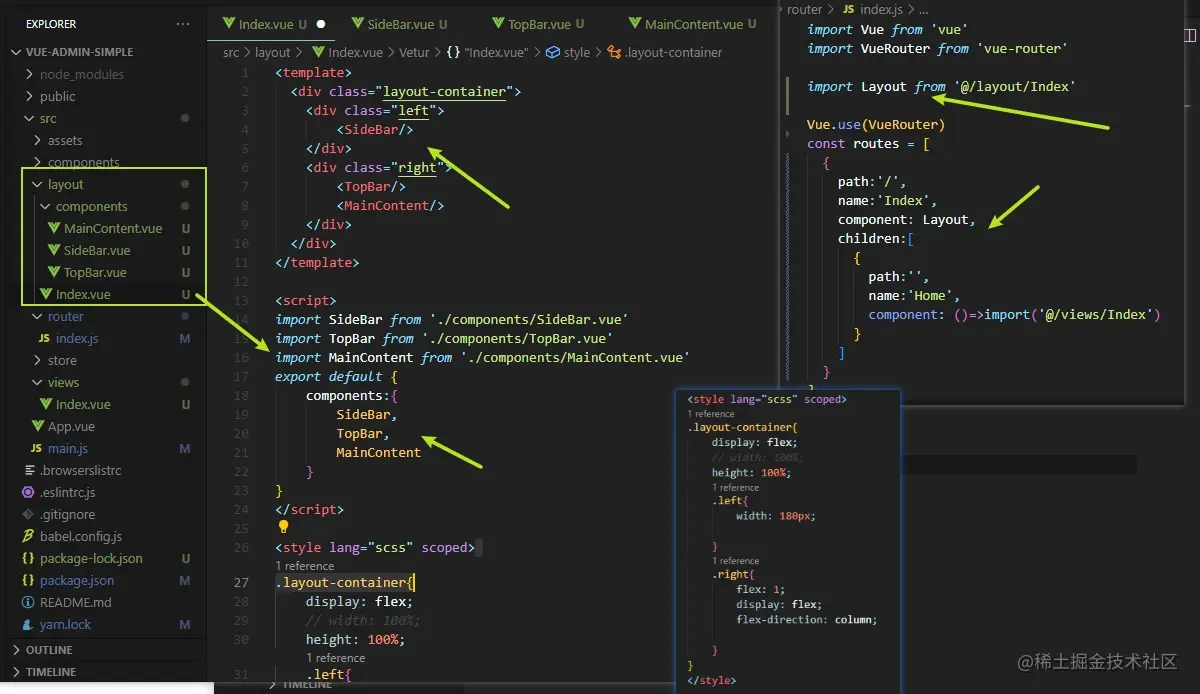The height and width of the screenshot is (694, 1200).
Task: Select Index.vue under the layout folder
Action: pos(83,294)
